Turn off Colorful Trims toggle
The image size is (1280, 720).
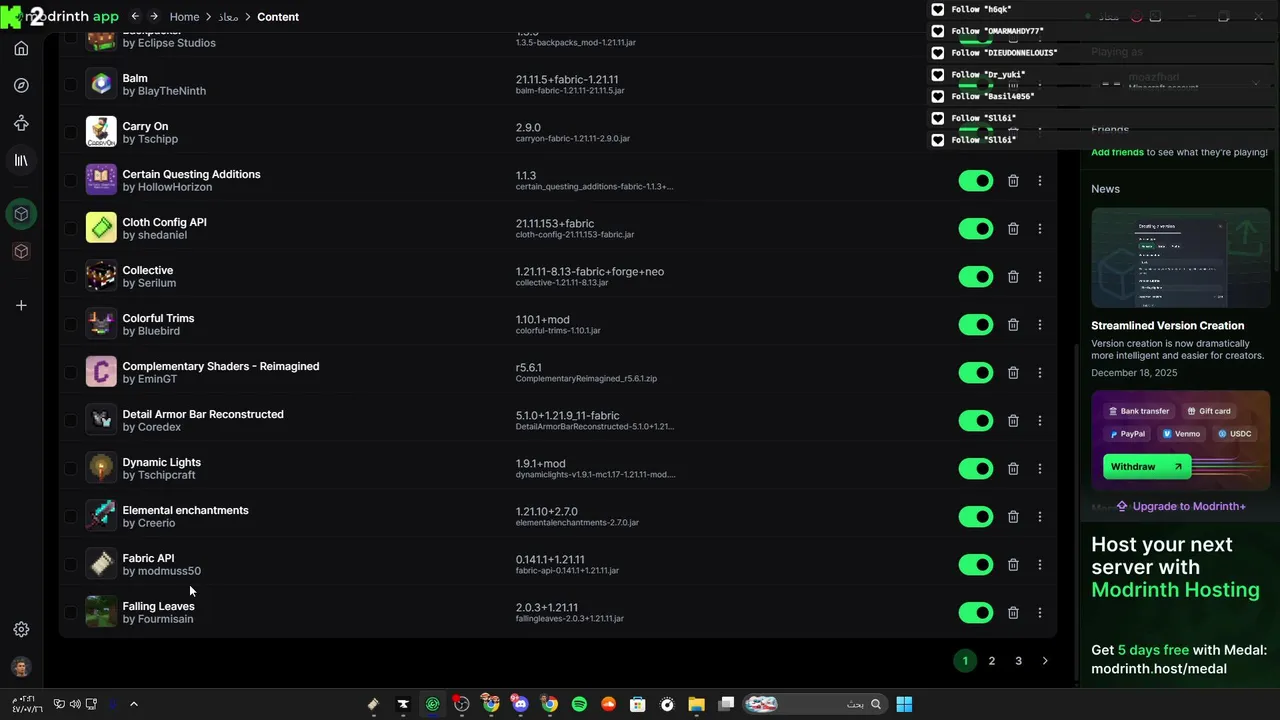click(976, 324)
